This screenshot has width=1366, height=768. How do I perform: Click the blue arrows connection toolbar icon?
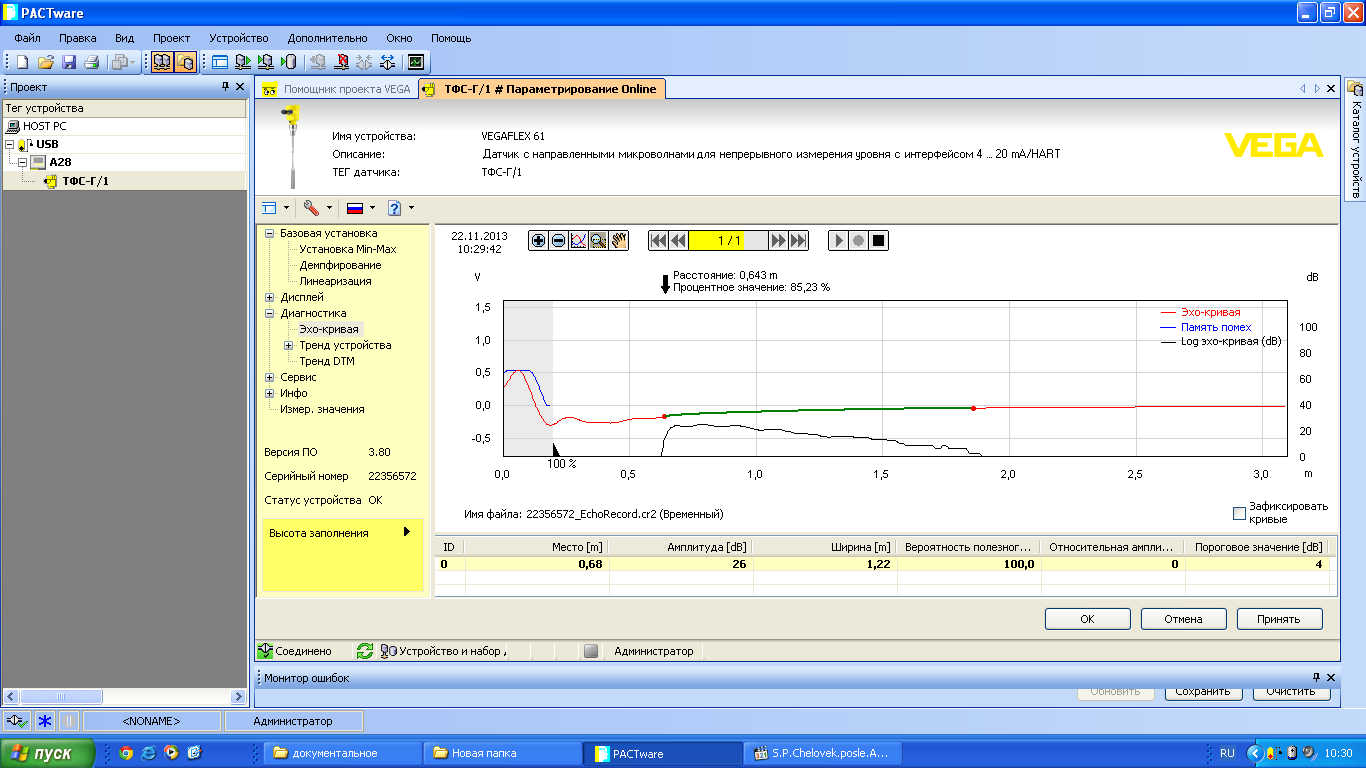click(389, 62)
